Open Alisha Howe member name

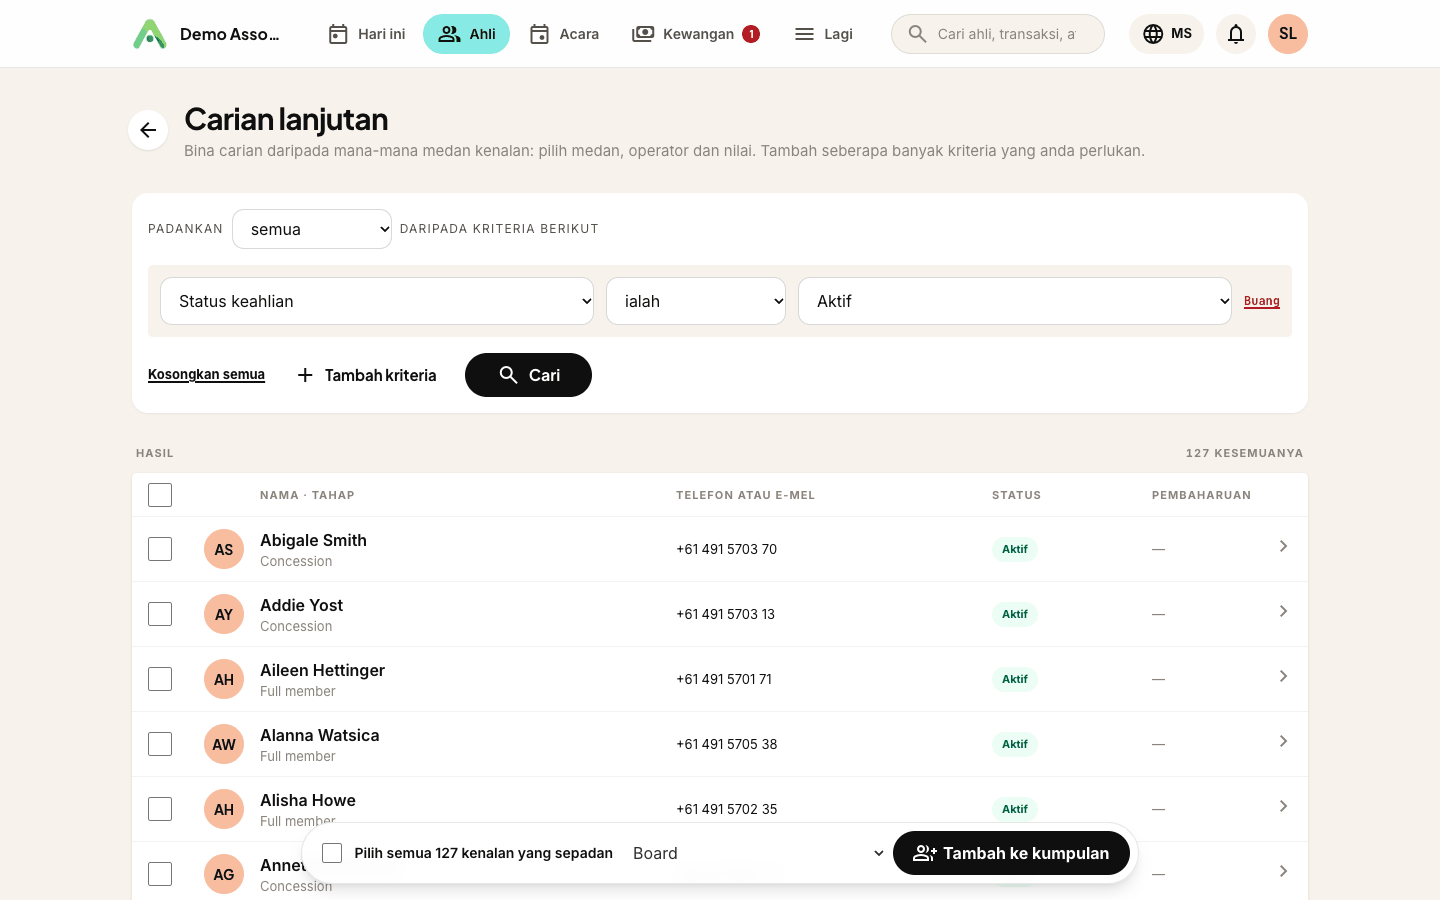(x=308, y=800)
